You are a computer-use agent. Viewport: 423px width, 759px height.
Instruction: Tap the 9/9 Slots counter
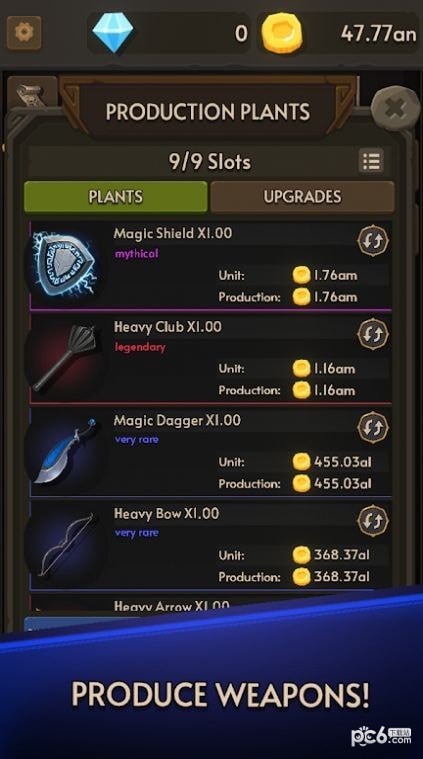click(210, 162)
